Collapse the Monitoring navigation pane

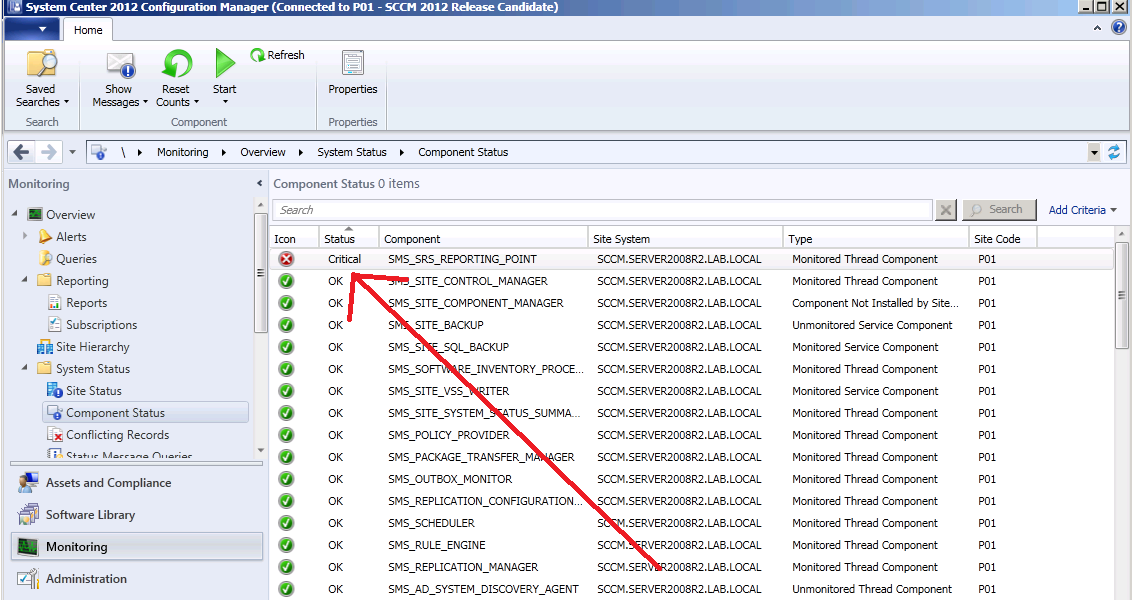coord(259,183)
